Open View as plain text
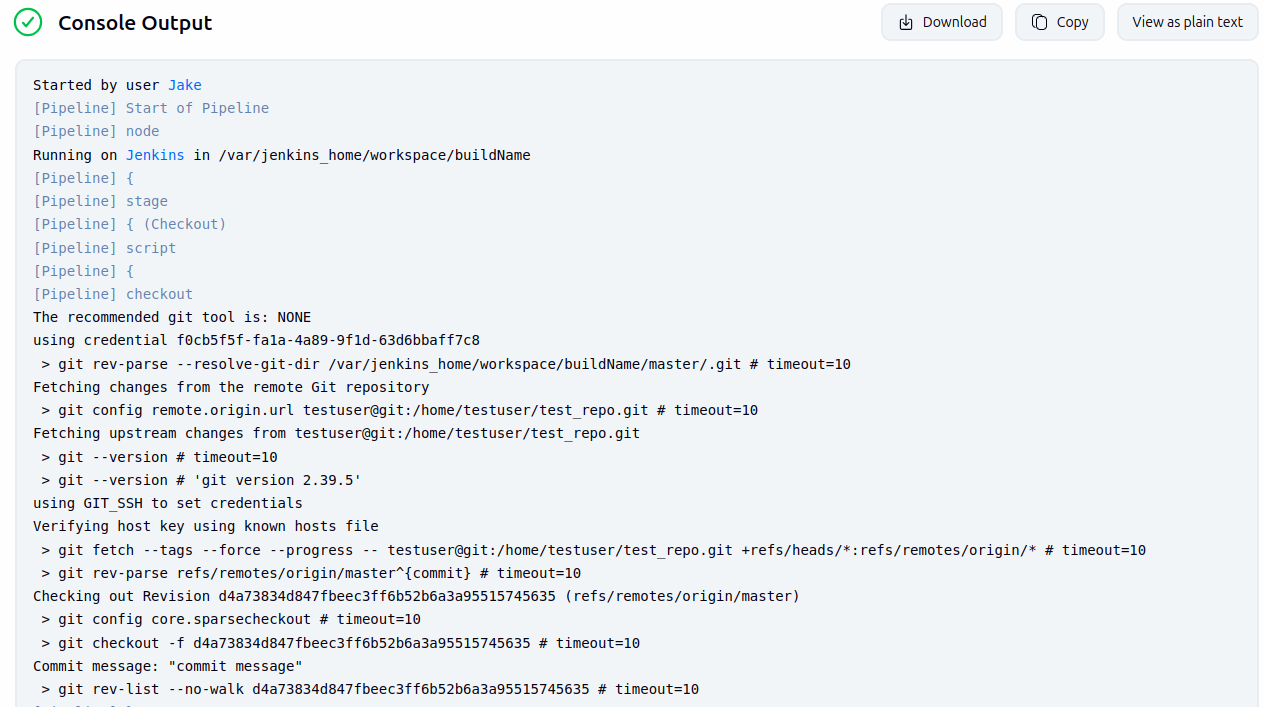Viewport: 1265px width, 707px height. [1187, 22]
